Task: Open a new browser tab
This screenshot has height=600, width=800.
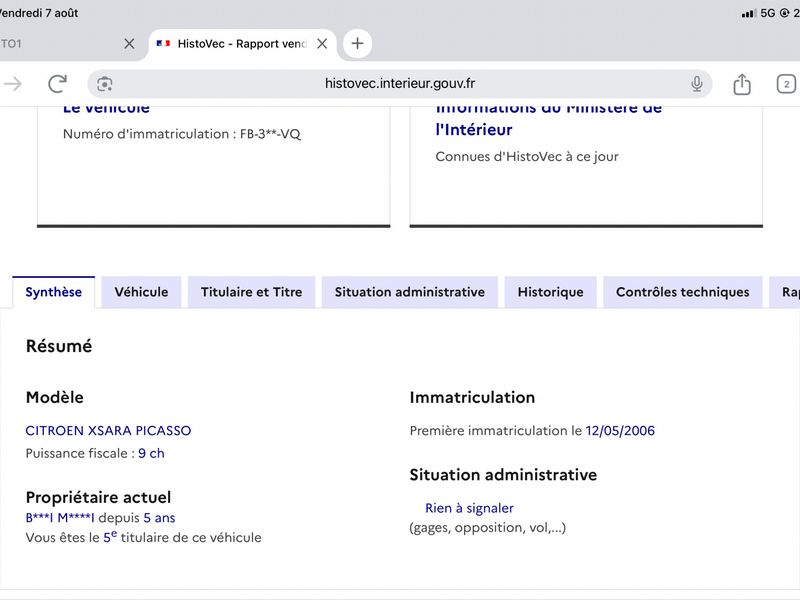Action: tap(357, 43)
